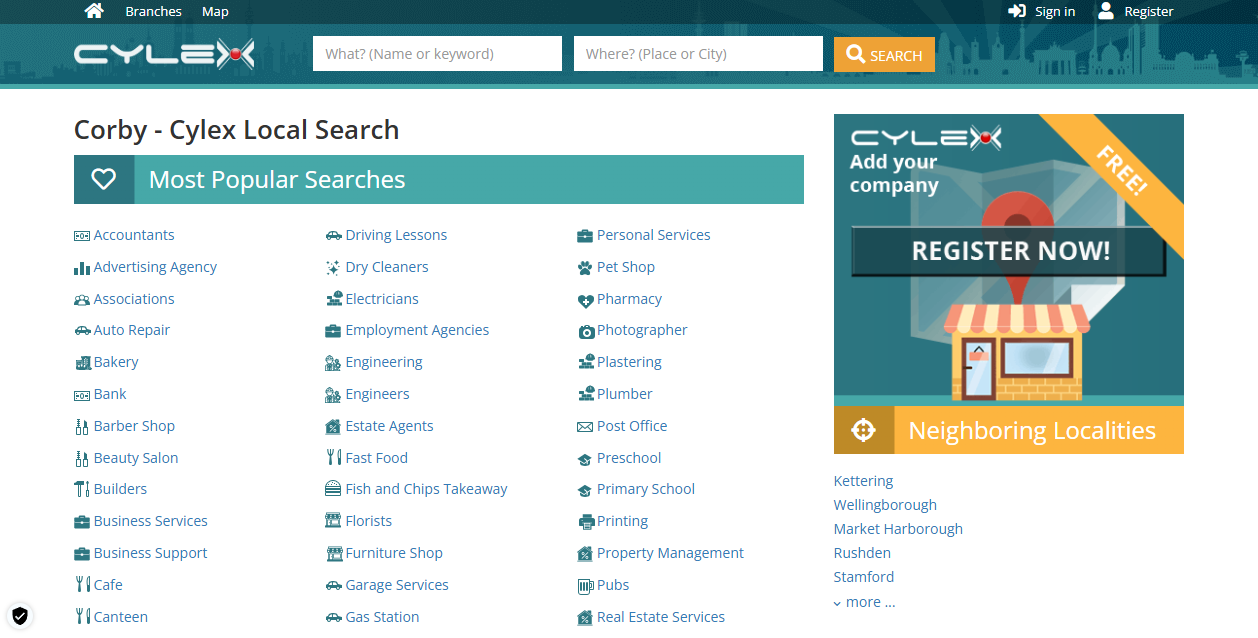This screenshot has height=638, width=1258.
Task: Click the shield icon in bottom left corner
Action: point(20,616)
